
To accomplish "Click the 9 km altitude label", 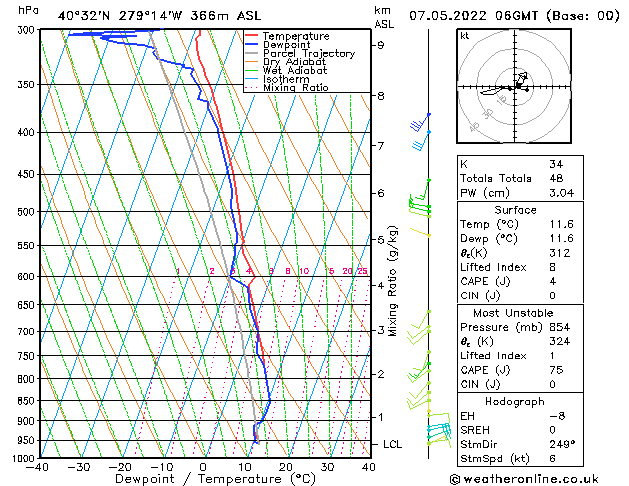I will pyautogui.click(x=380, y=45).
